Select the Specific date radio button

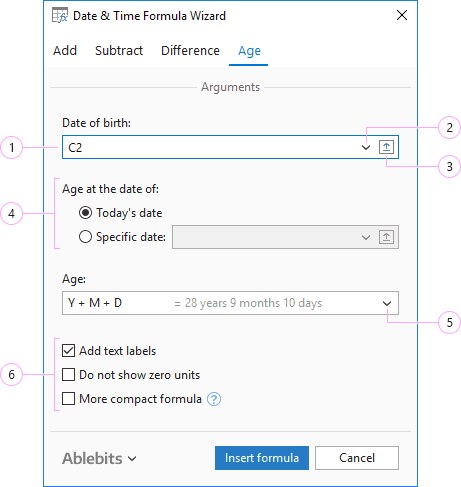click(x=85, y=237)
